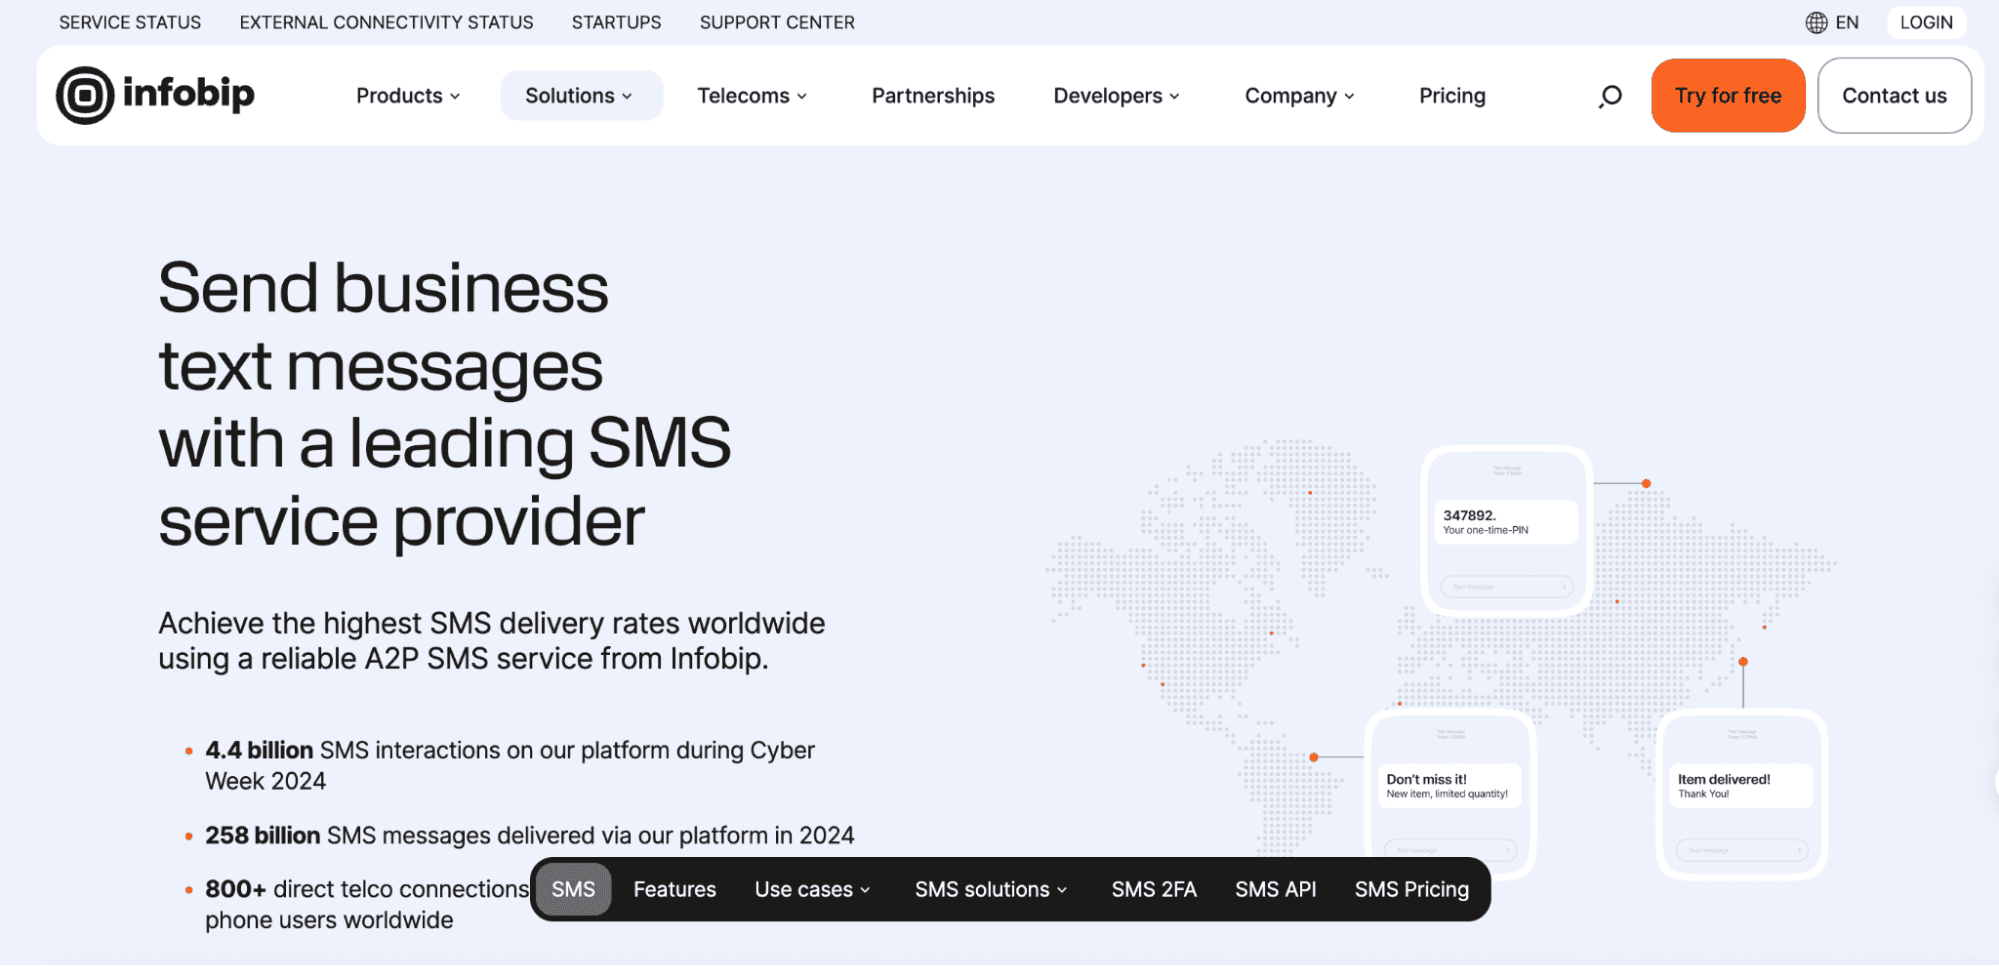Click the Try for free button
1999x966 pixels.
[x=1728, y=96]
